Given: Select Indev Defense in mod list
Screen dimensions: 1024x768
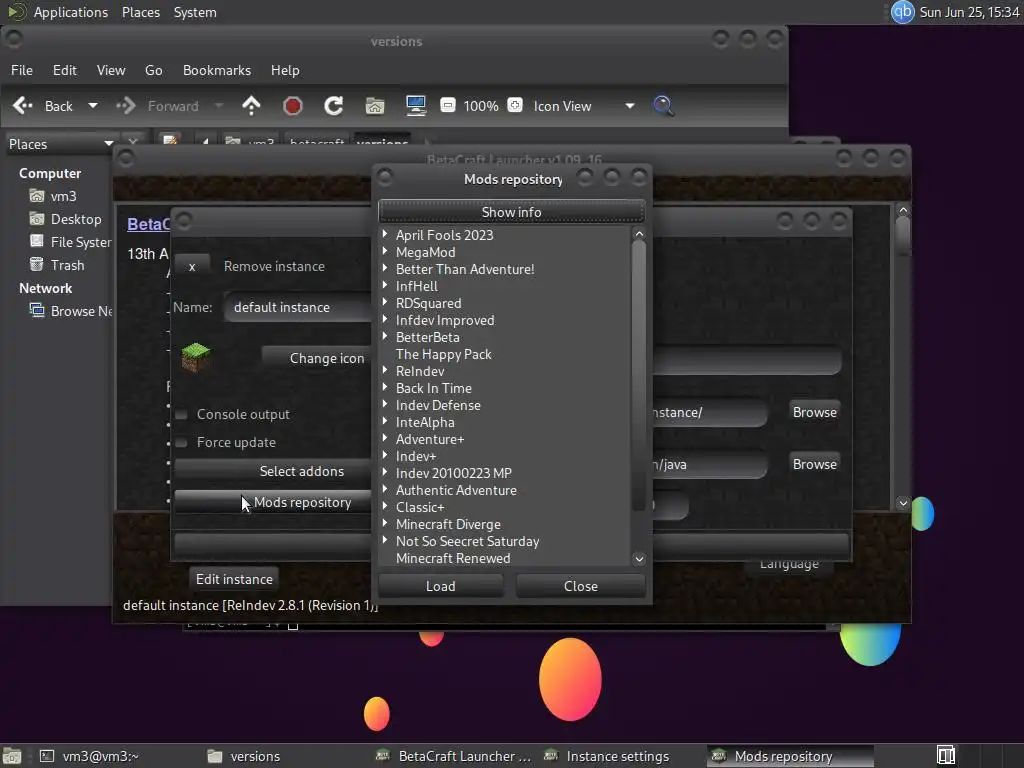Looking at the screenshot, I should pos(438,405).
